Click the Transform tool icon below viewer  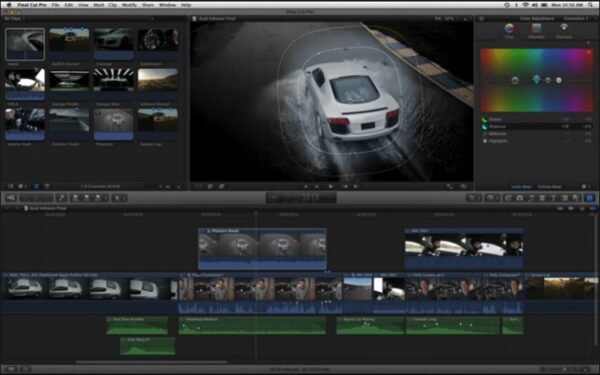point(199,186)
